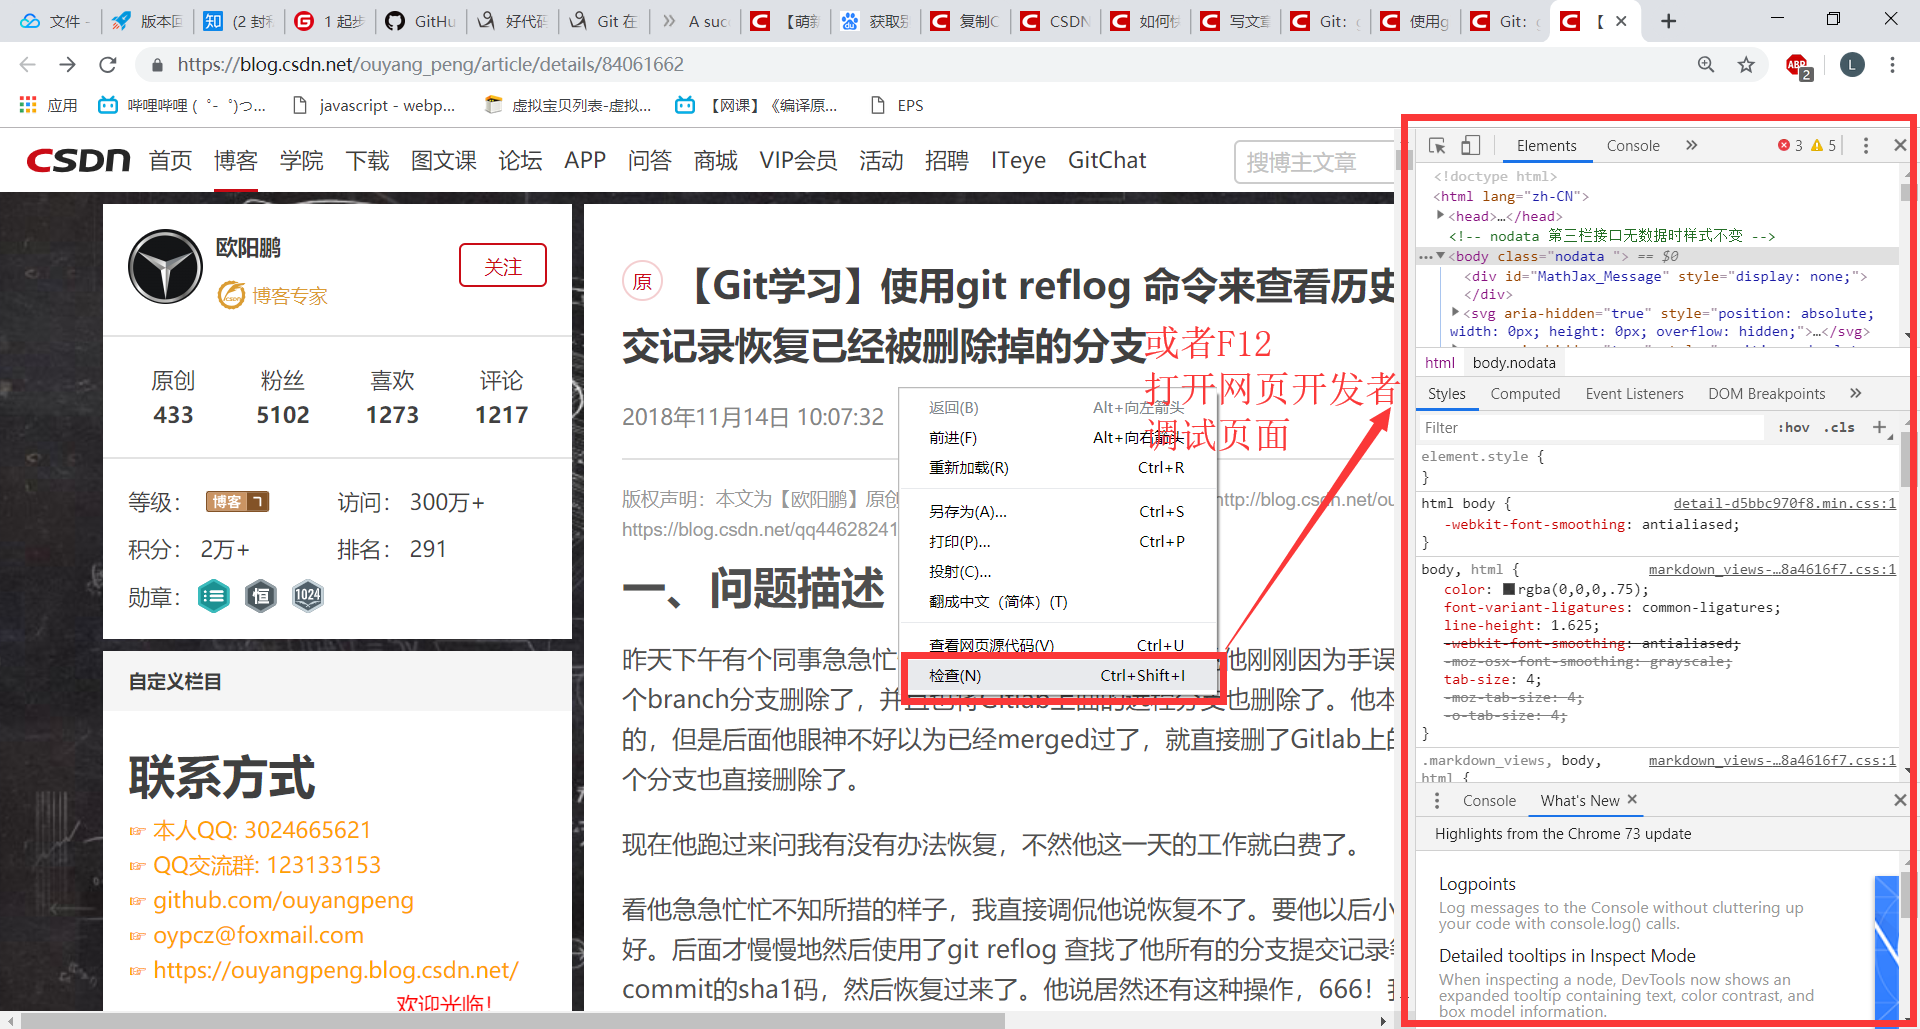Image resolution: width=1920 pixels, height=1029 pixels.
Task: Click the 博客专家 badge icon
Action: 232,295
